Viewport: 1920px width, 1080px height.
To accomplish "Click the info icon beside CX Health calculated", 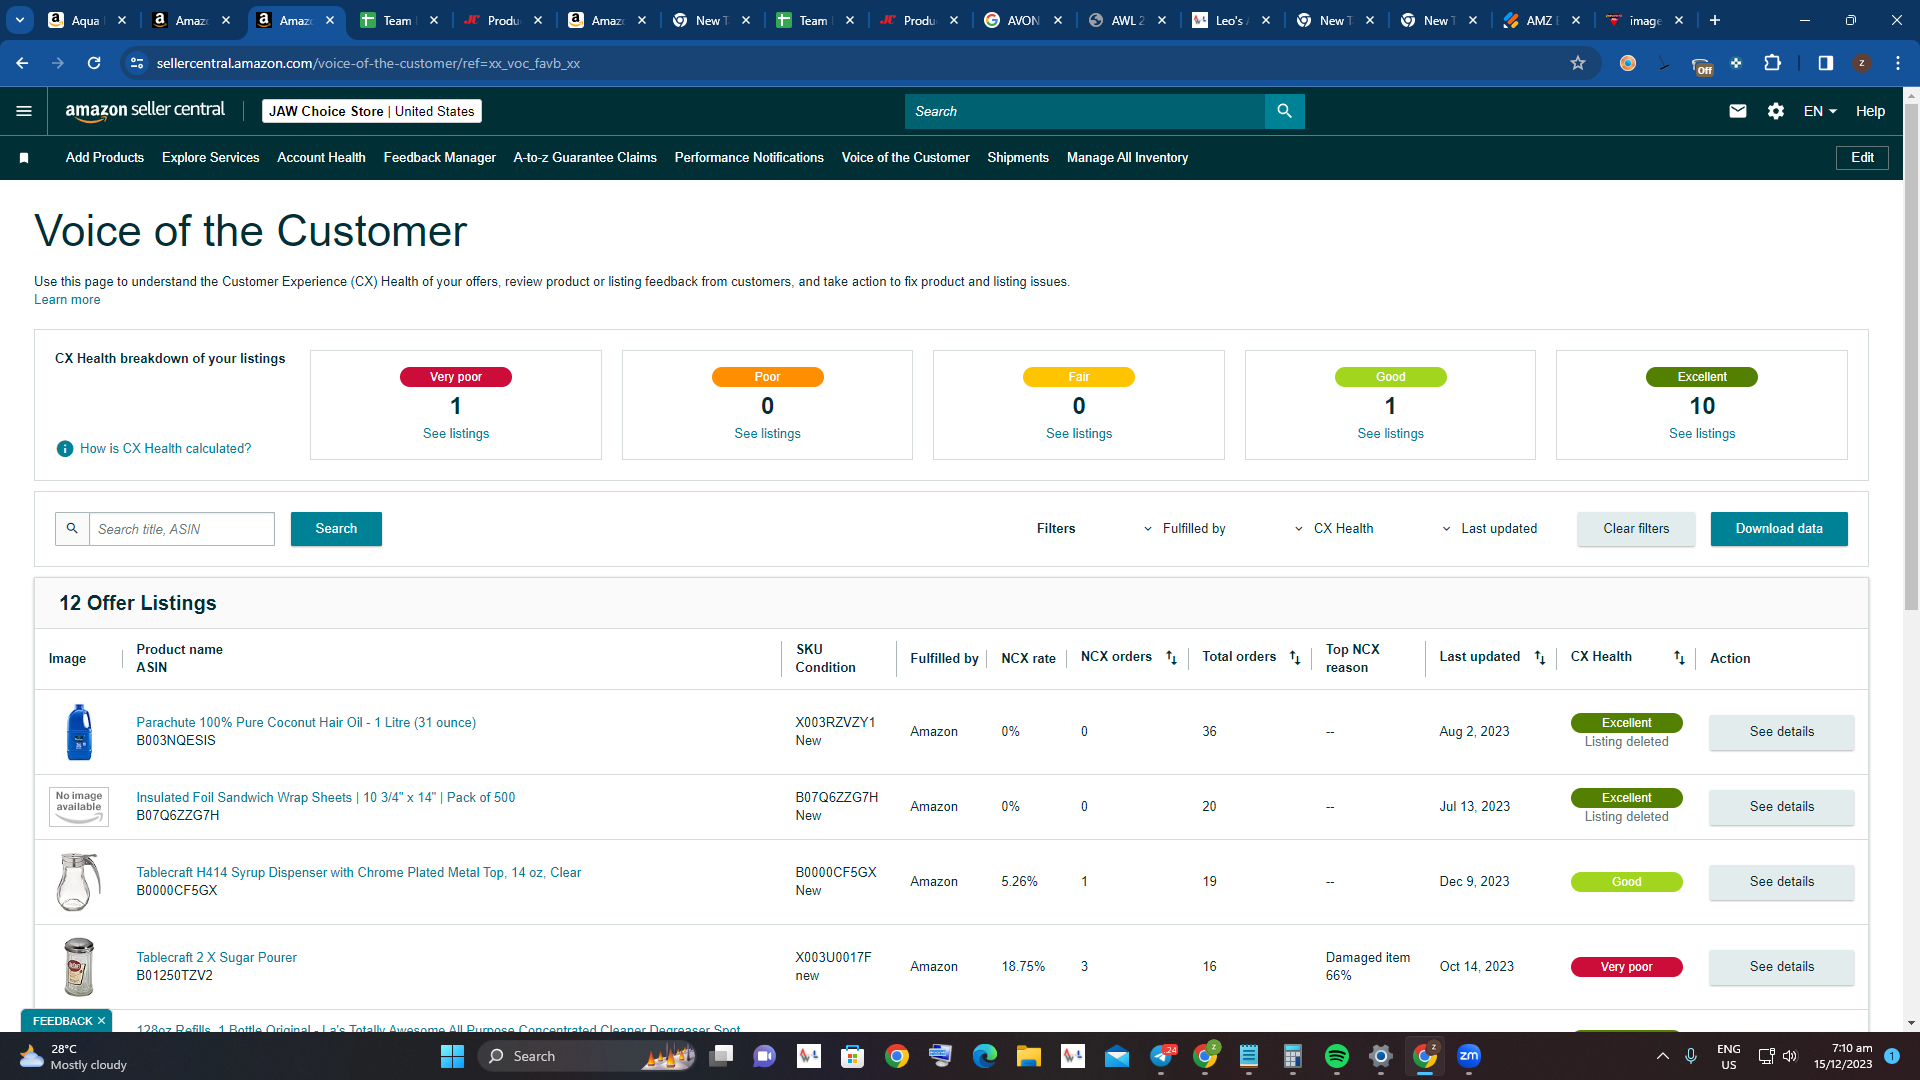I will [x=65, y=449].
